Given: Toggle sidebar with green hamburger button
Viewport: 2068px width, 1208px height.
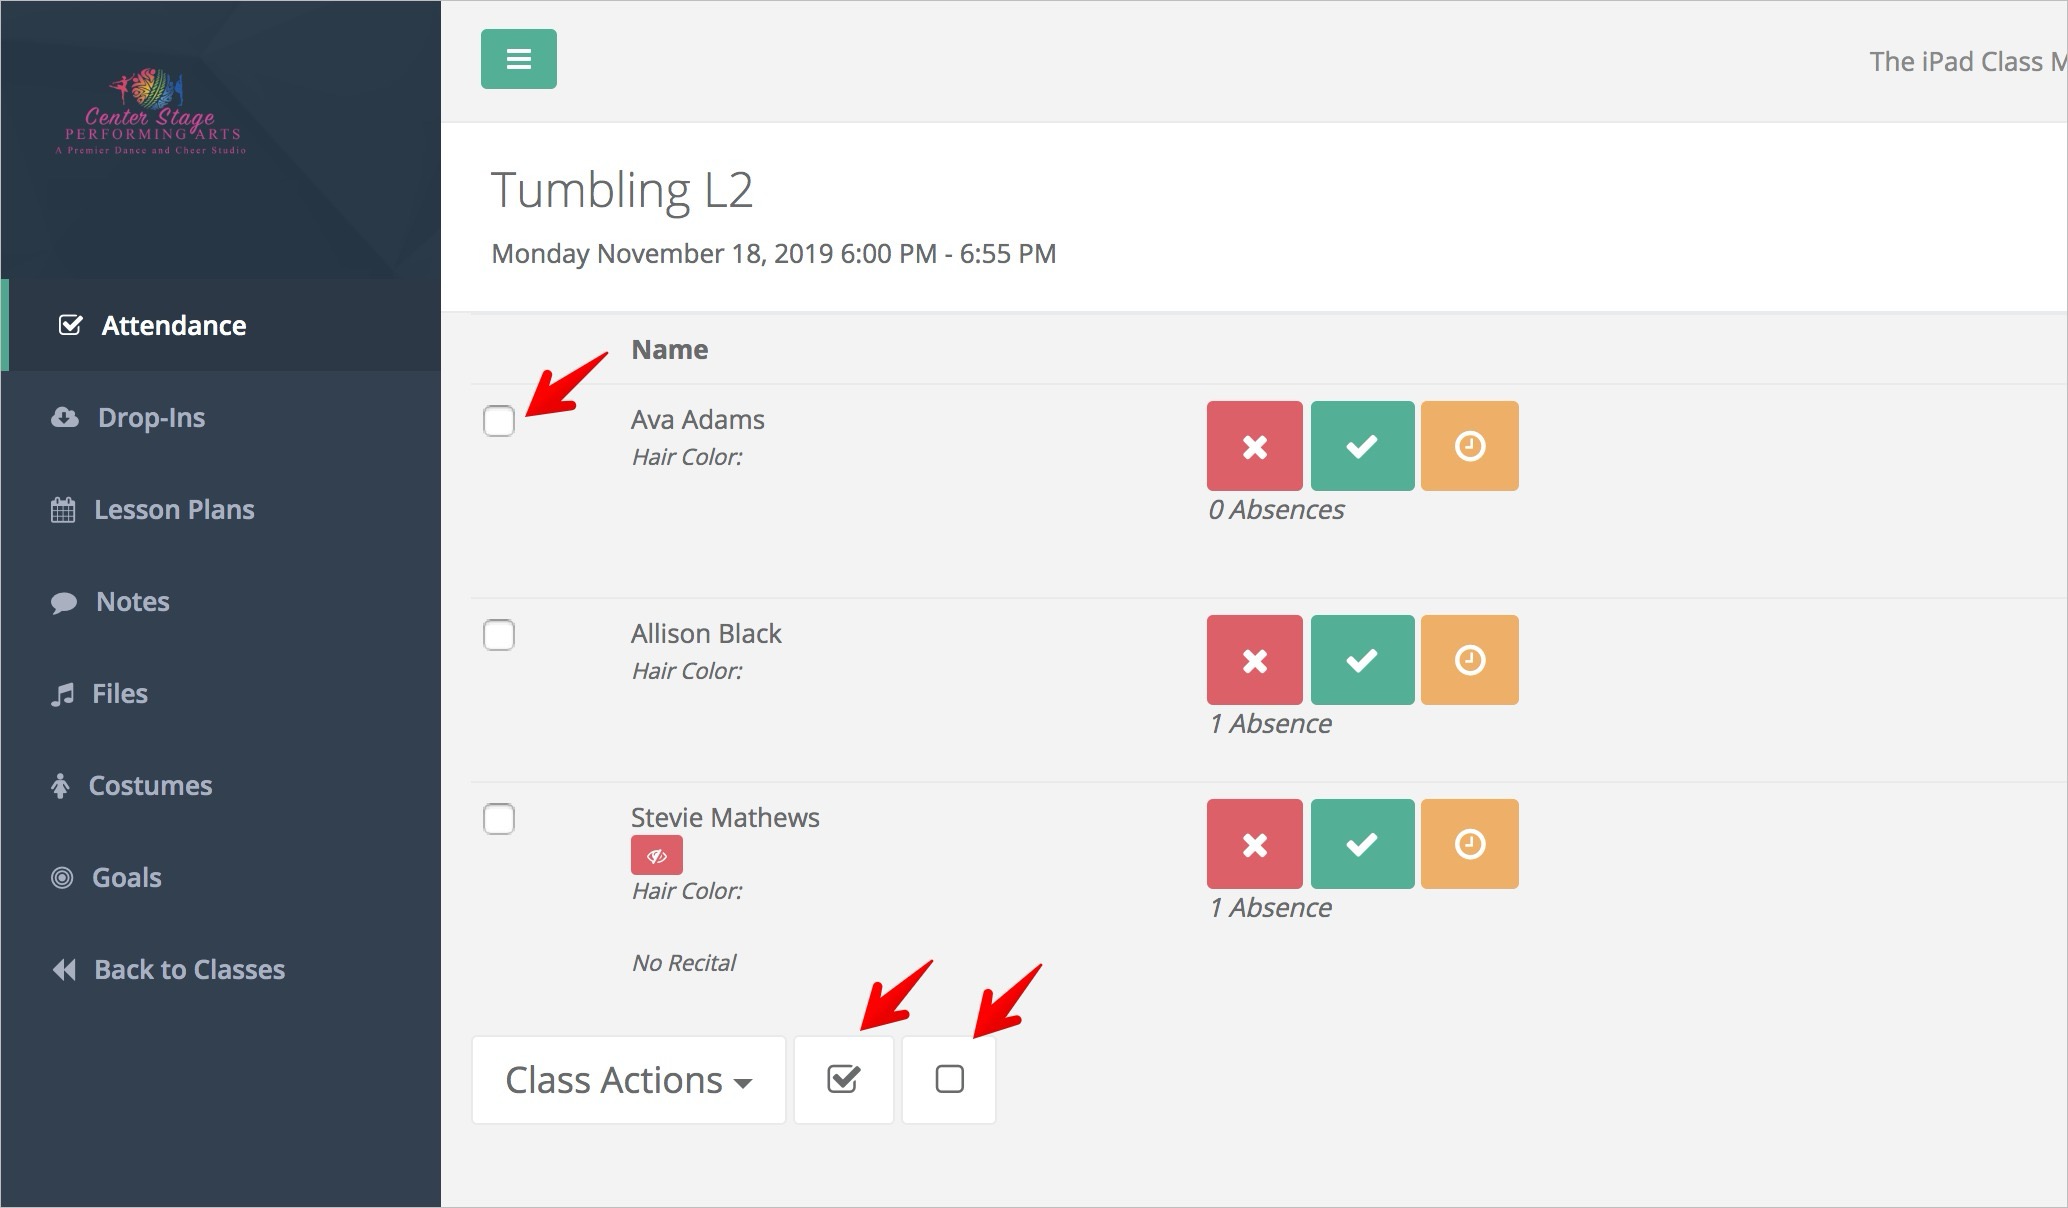Looking at the screenshot, I should 518,59.
